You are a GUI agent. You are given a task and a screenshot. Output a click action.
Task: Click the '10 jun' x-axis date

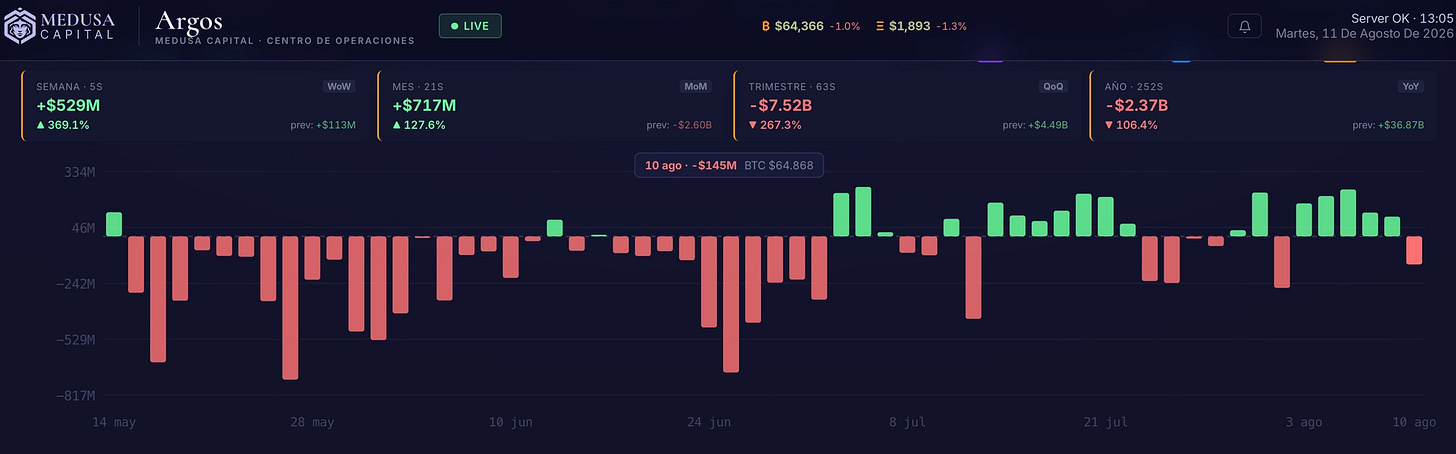coord(511,423)
